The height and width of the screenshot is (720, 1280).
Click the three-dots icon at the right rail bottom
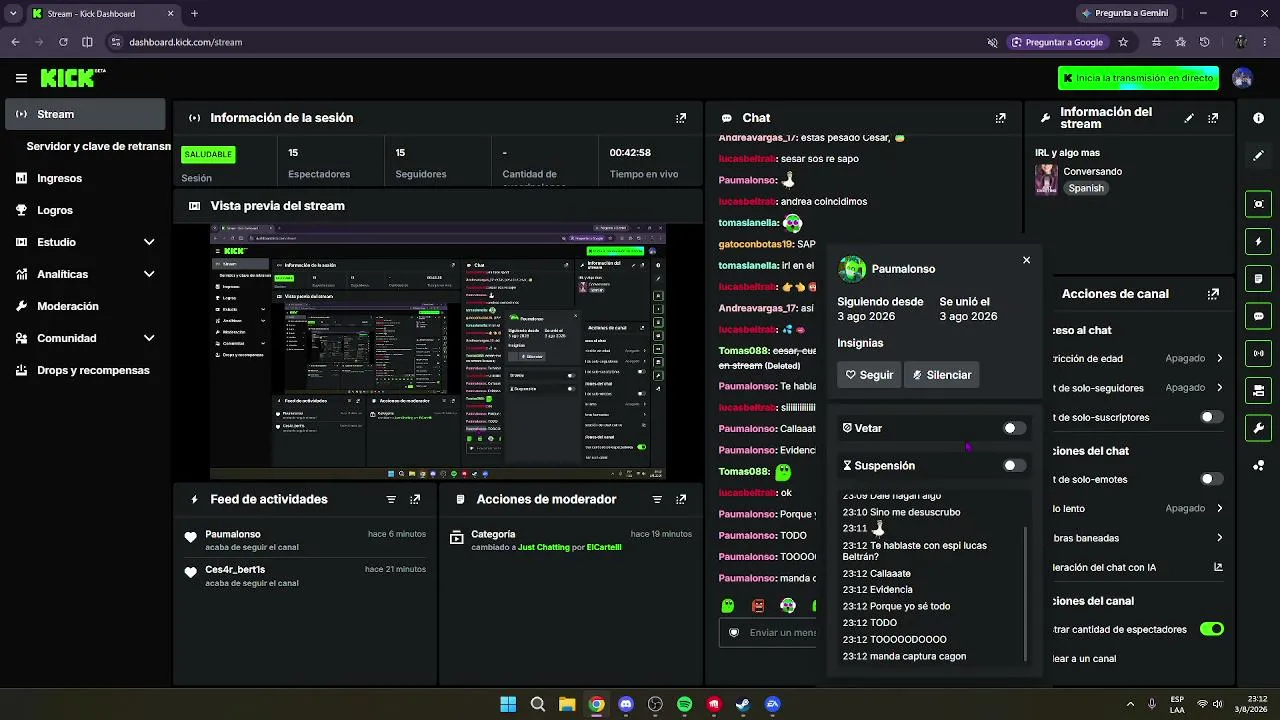pyautogui.click(x=1258, y=465)
